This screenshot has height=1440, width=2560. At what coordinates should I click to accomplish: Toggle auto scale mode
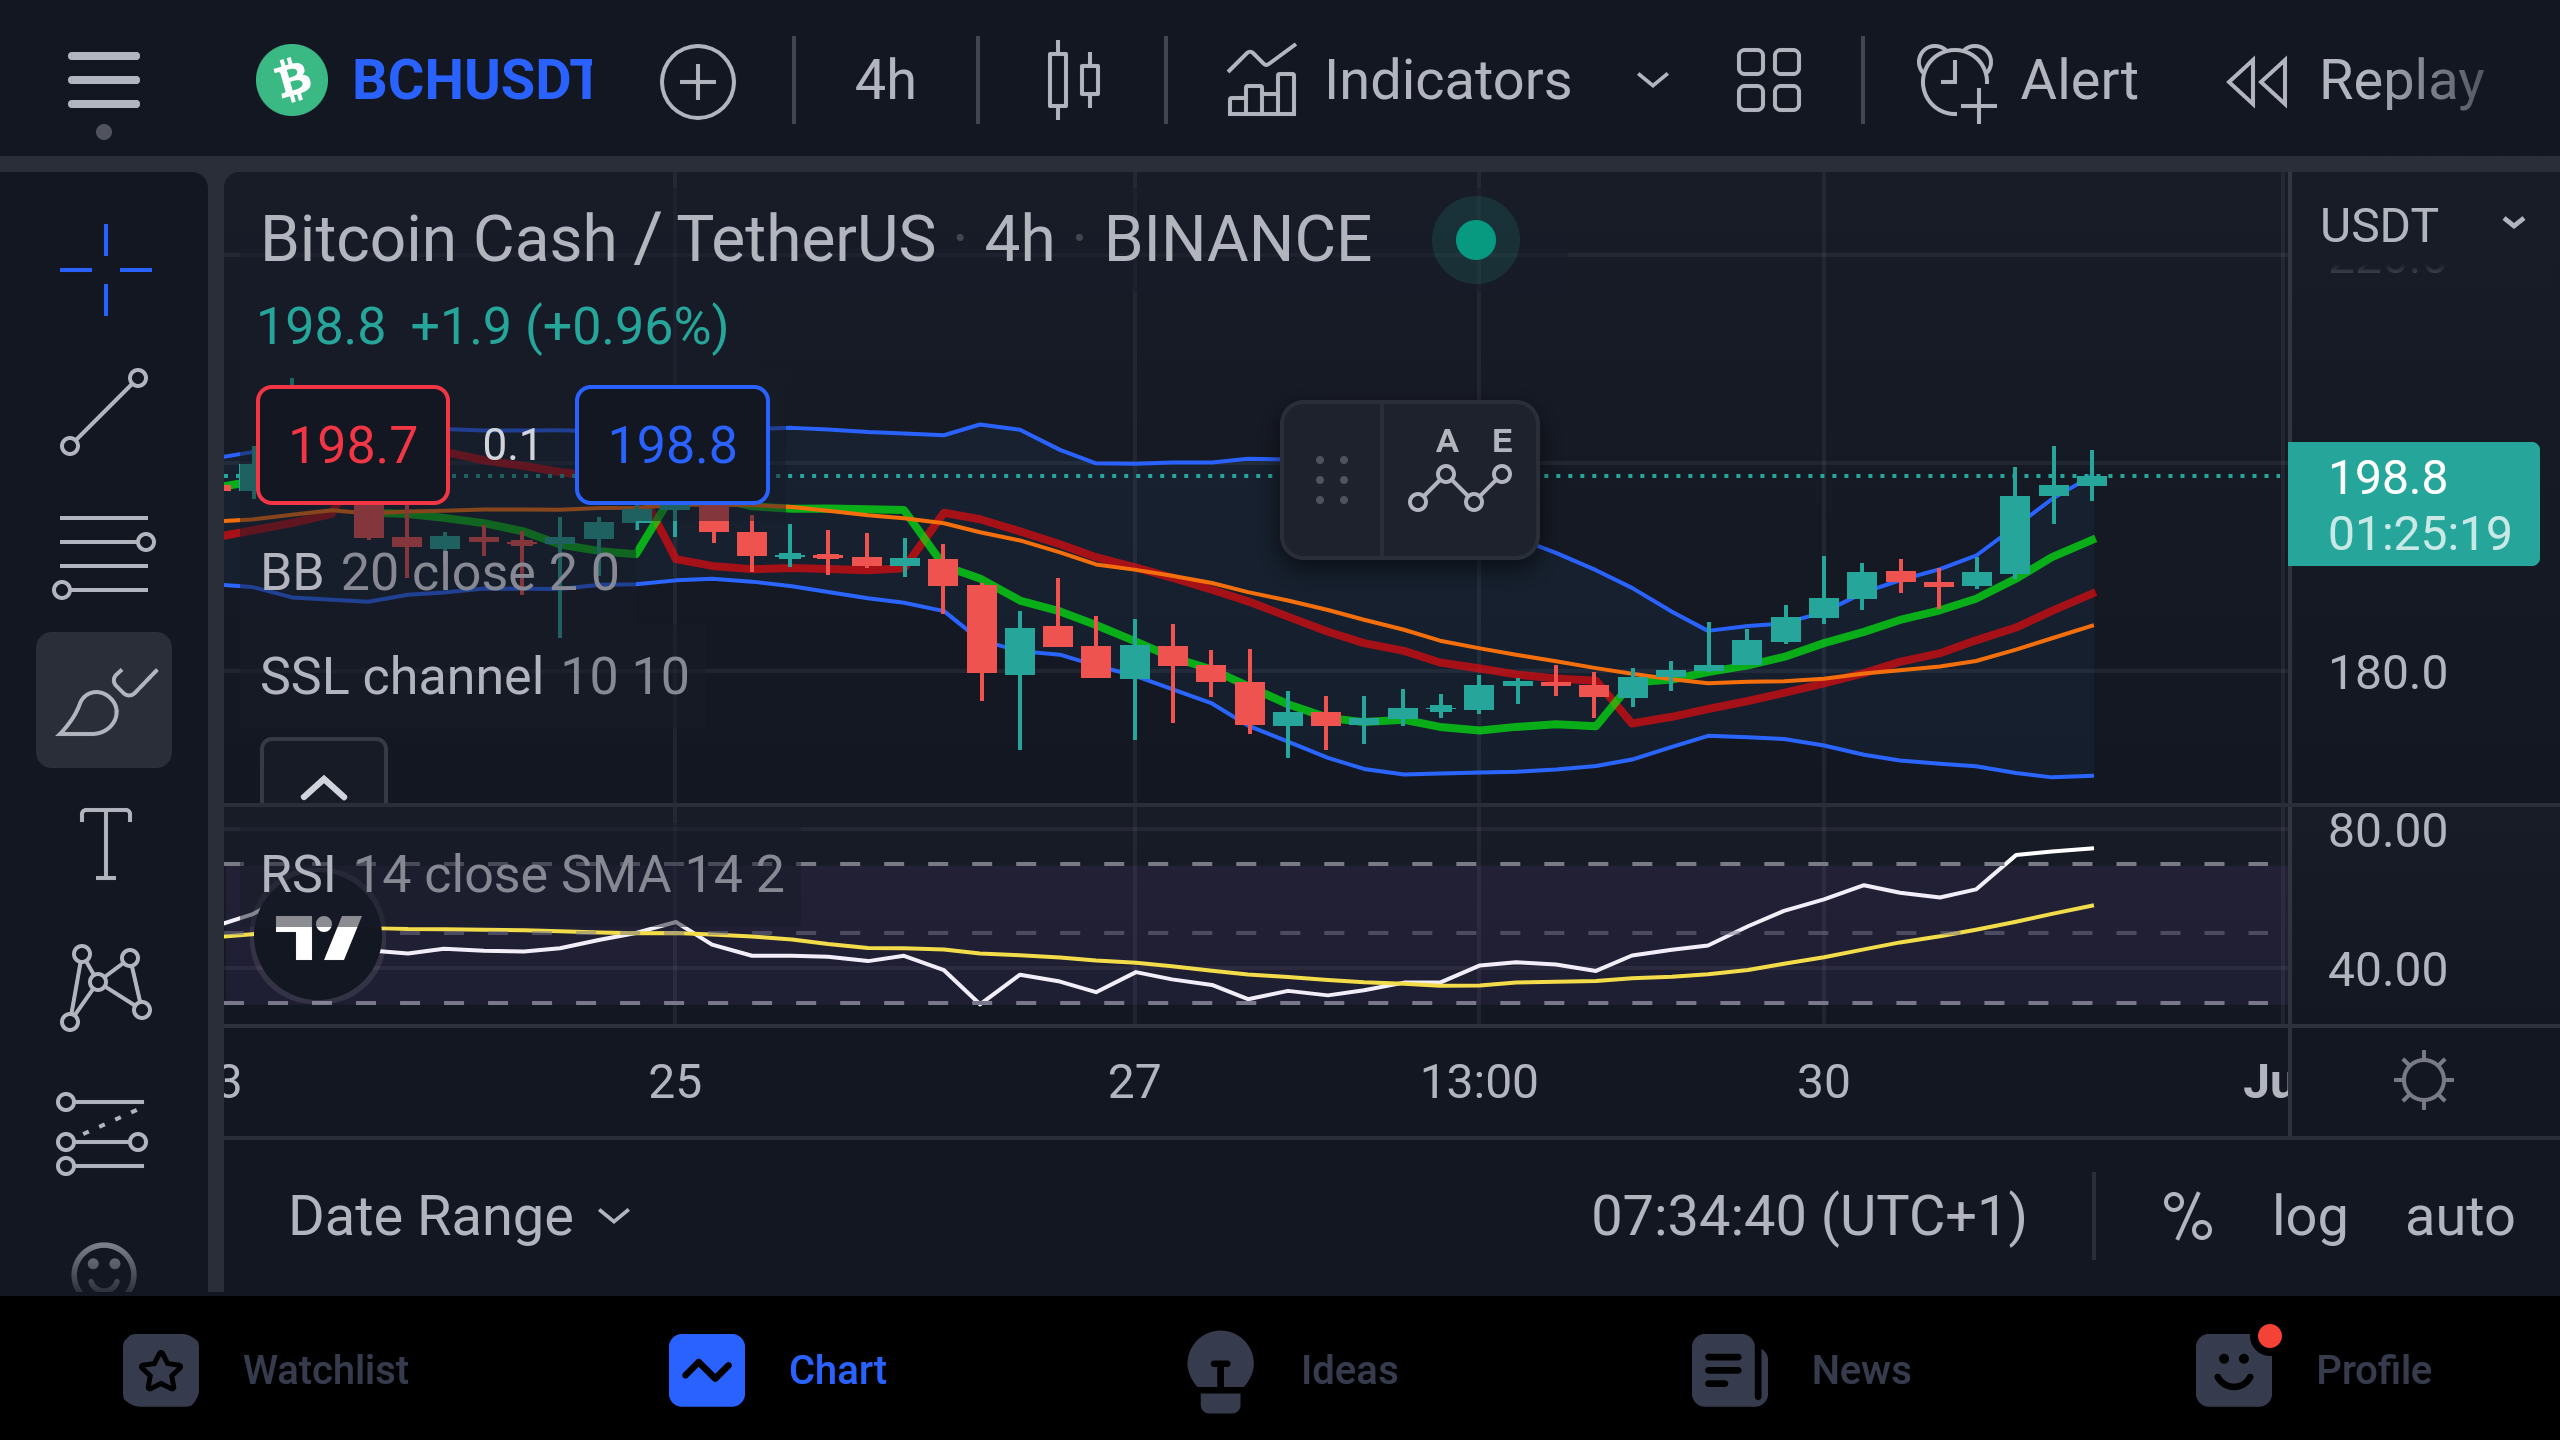point(2460,1218)
